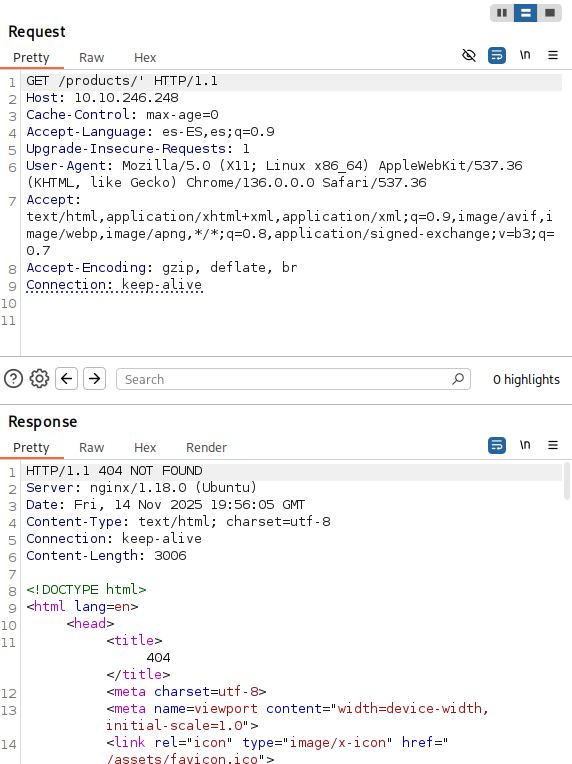Open the Response Render tab

click(x=207, y=447)
